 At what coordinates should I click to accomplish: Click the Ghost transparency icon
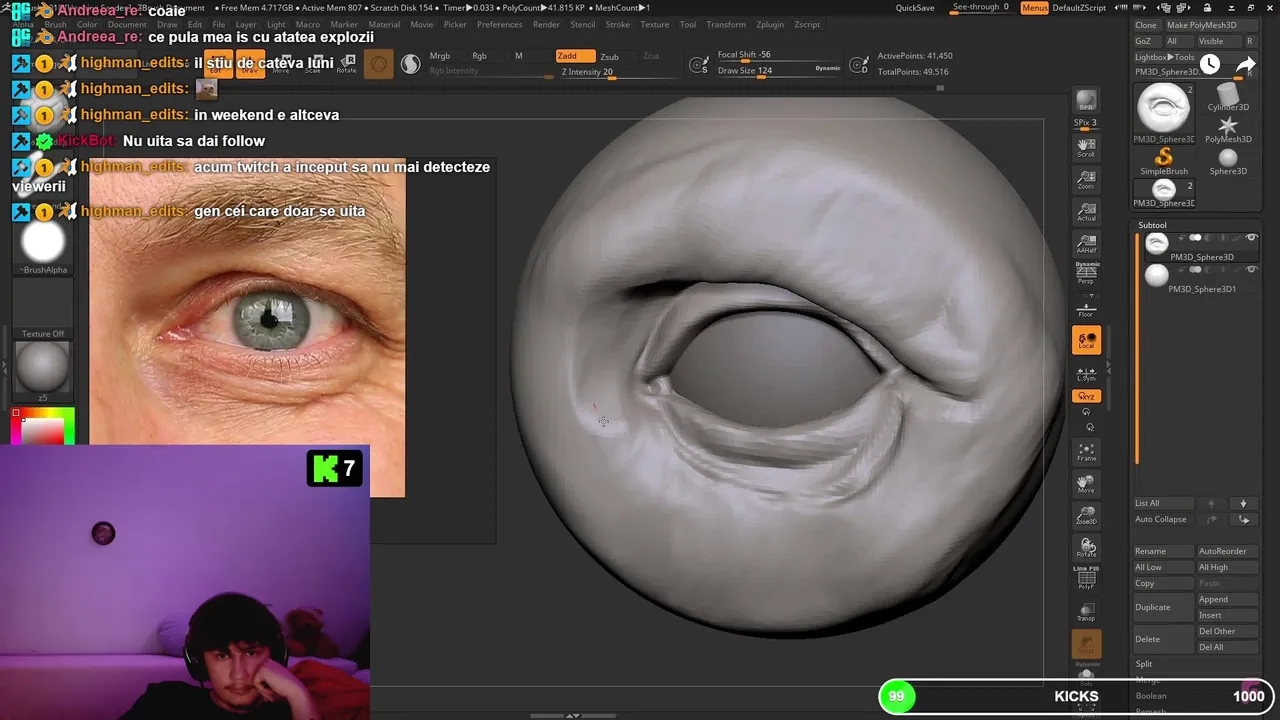pos(1086,645)
